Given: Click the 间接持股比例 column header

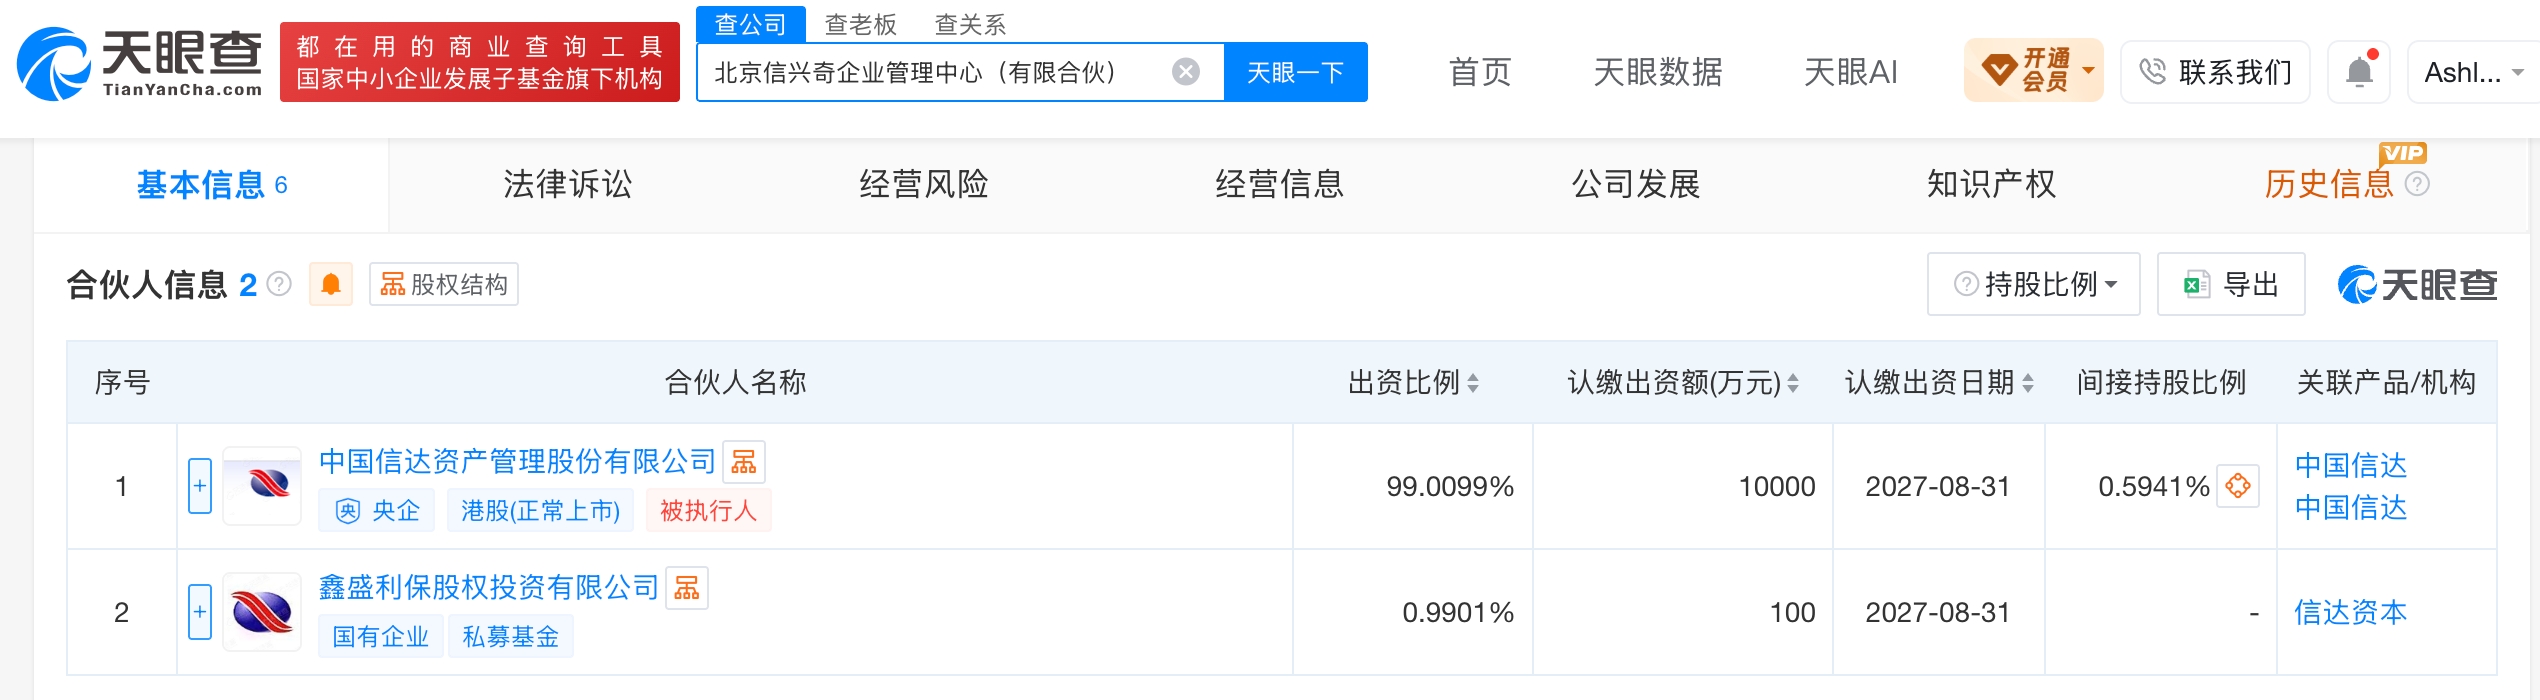Looking at the screenshot, I should pos(2161,383).
